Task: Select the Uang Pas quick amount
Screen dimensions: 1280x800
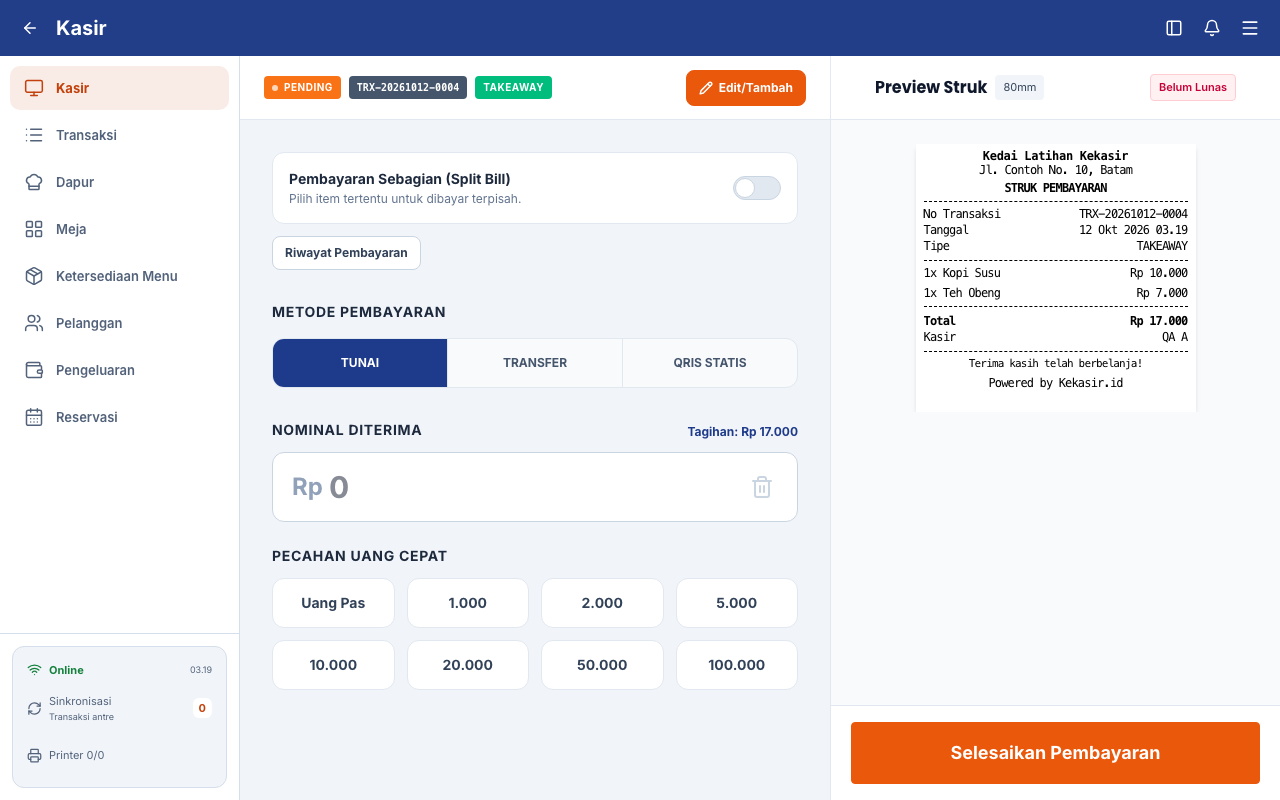Action: pyautogui.click(x=333, y=603)
